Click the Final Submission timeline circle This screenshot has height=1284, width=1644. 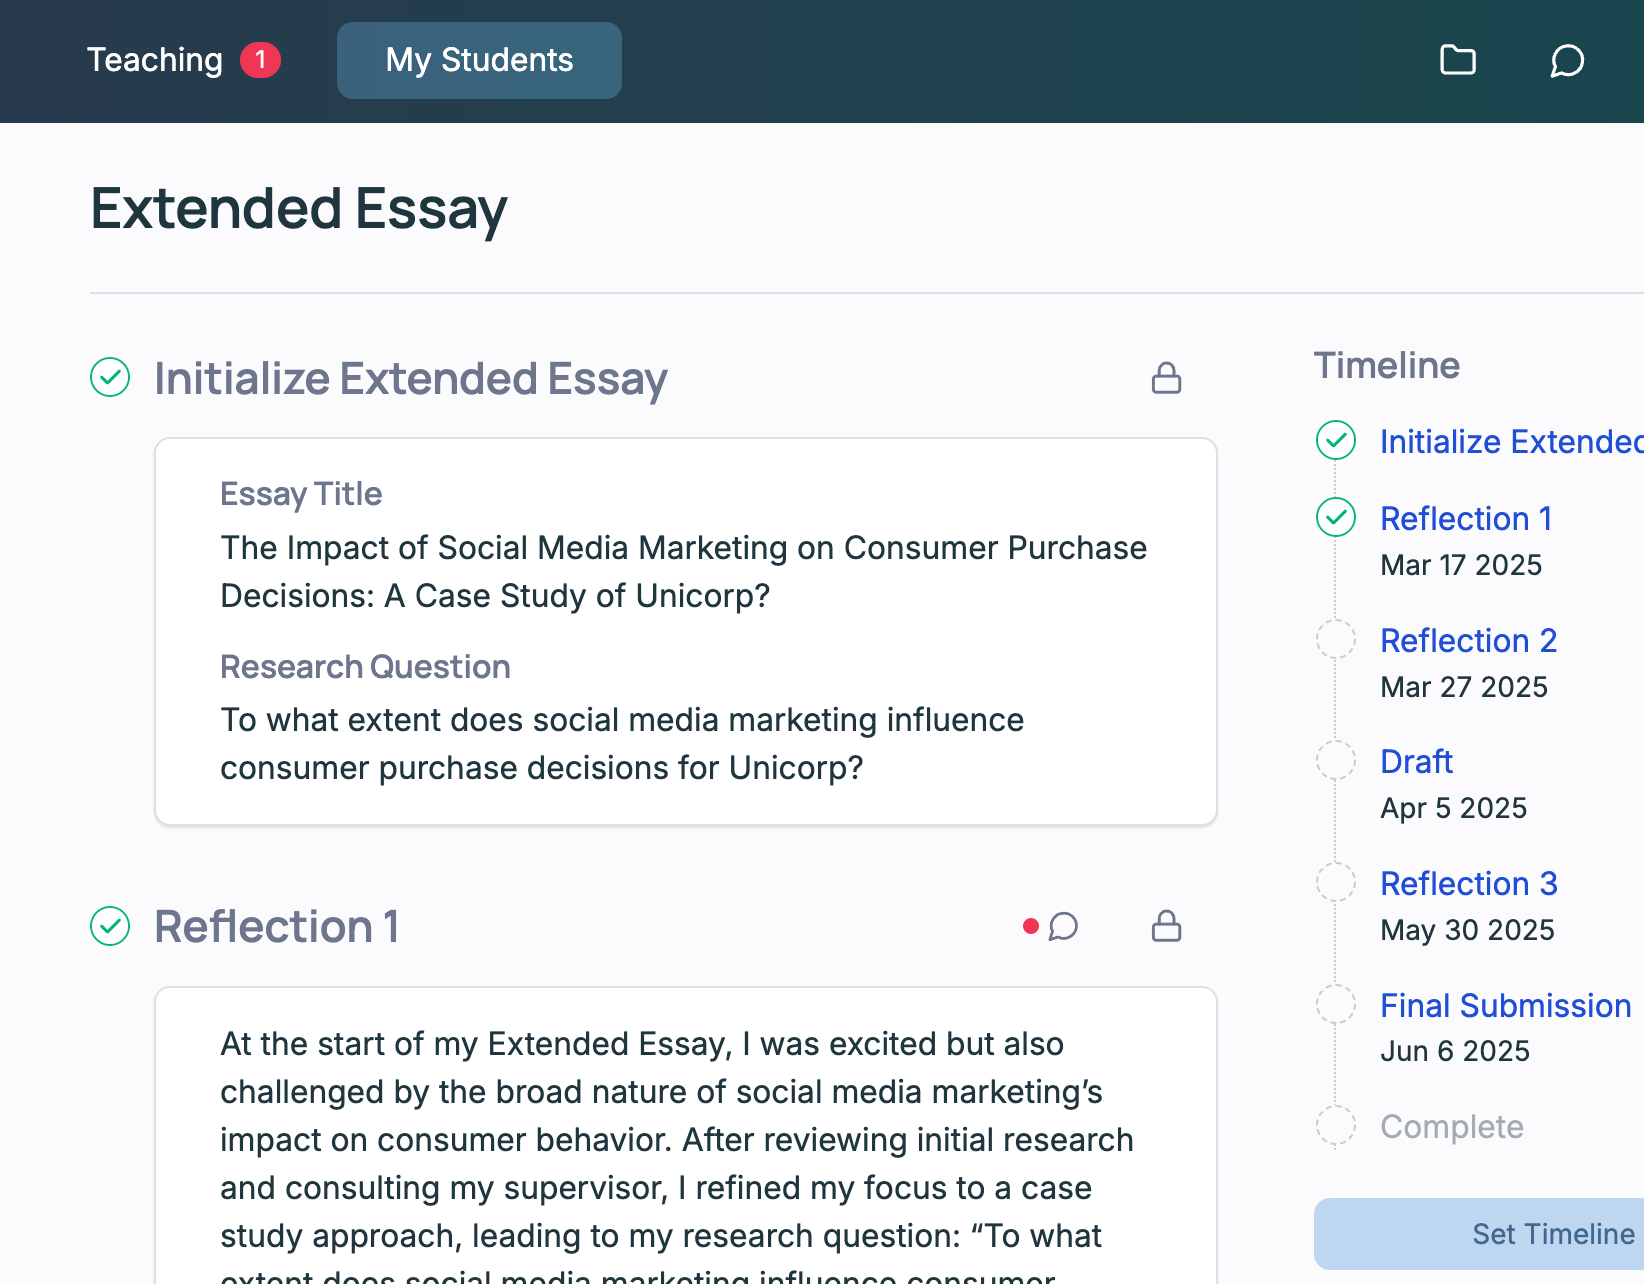(x=1336, y=1004)
